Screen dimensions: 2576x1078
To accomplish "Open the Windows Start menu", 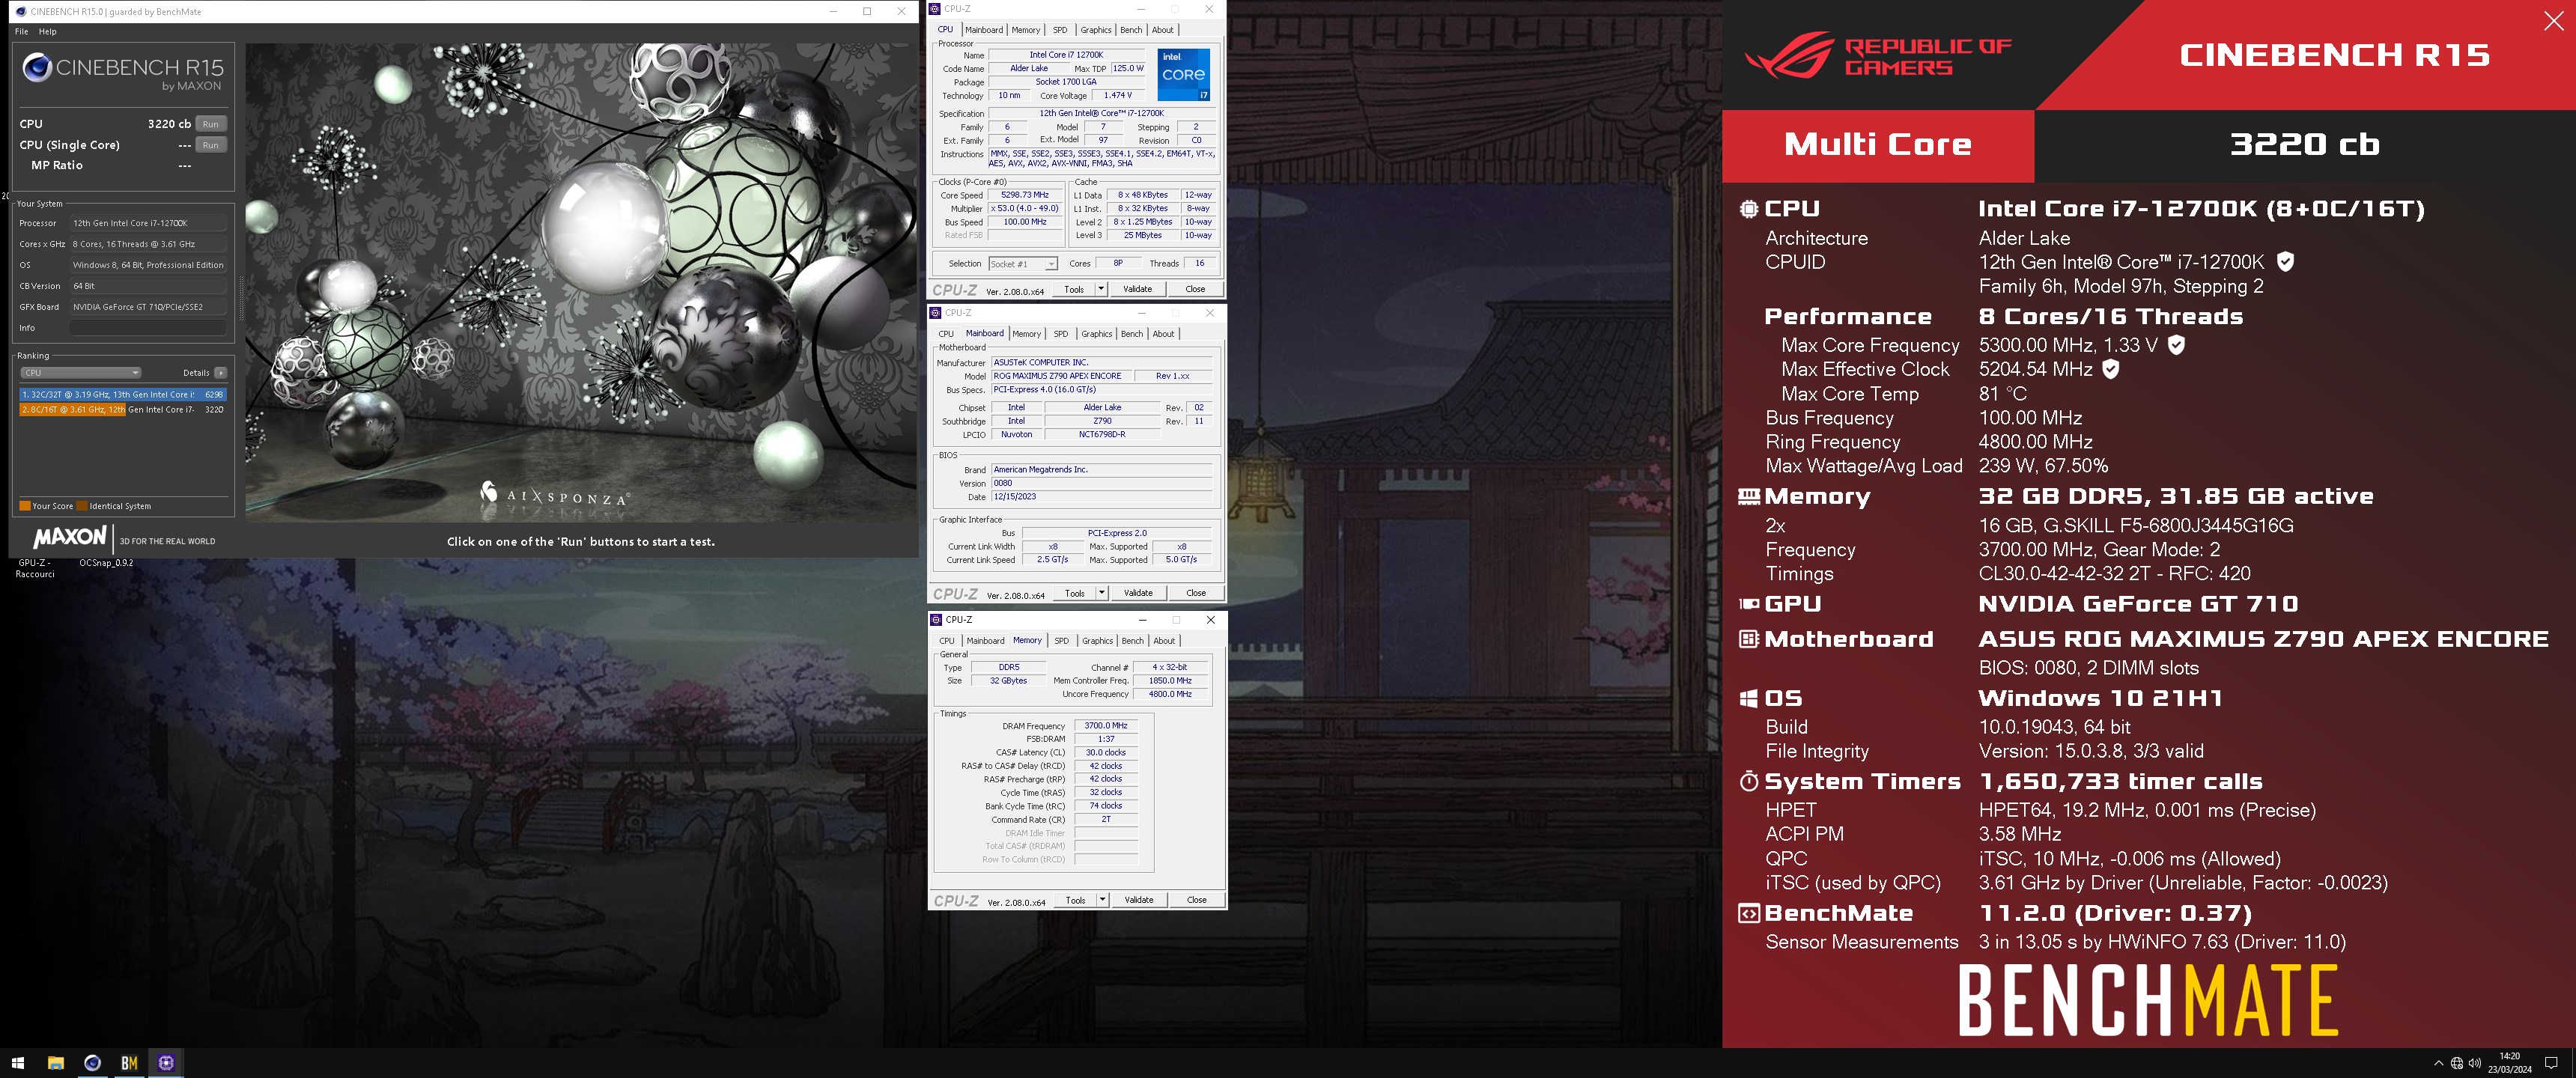I will pyautogui.click(x=18, y=1063).
